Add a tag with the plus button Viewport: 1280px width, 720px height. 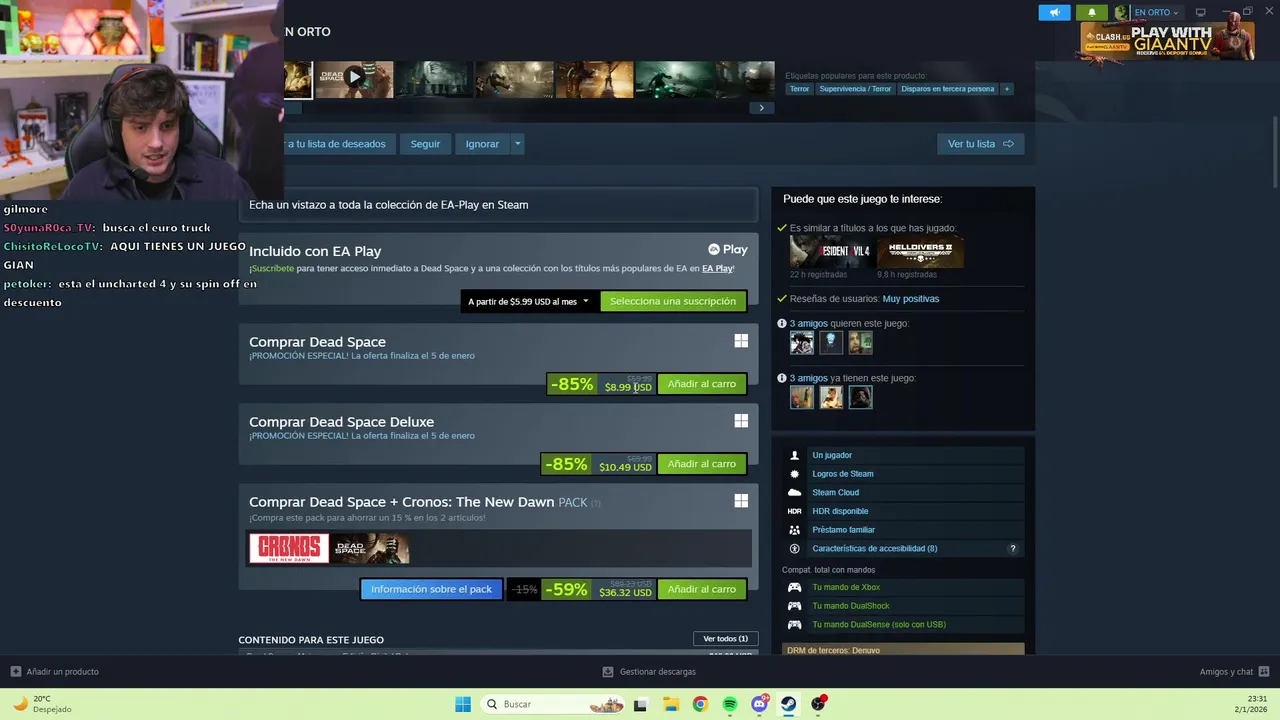(1007, 89)
